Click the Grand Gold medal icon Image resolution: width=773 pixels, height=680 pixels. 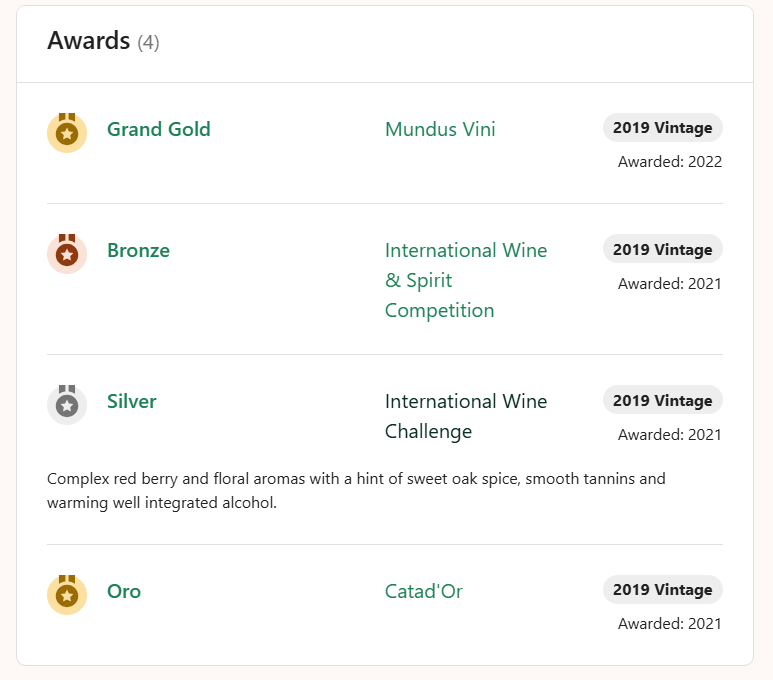[x=67, y=132]
